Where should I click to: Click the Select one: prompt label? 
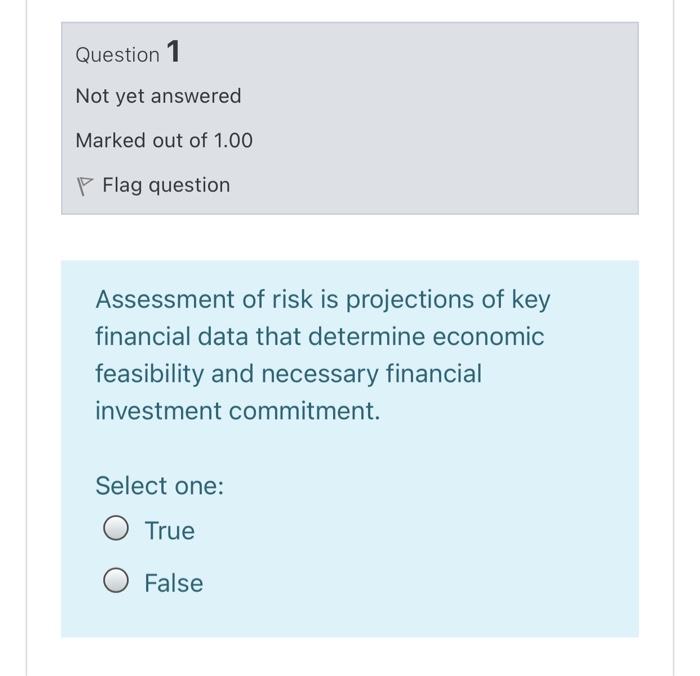click(x=159, y=486)
